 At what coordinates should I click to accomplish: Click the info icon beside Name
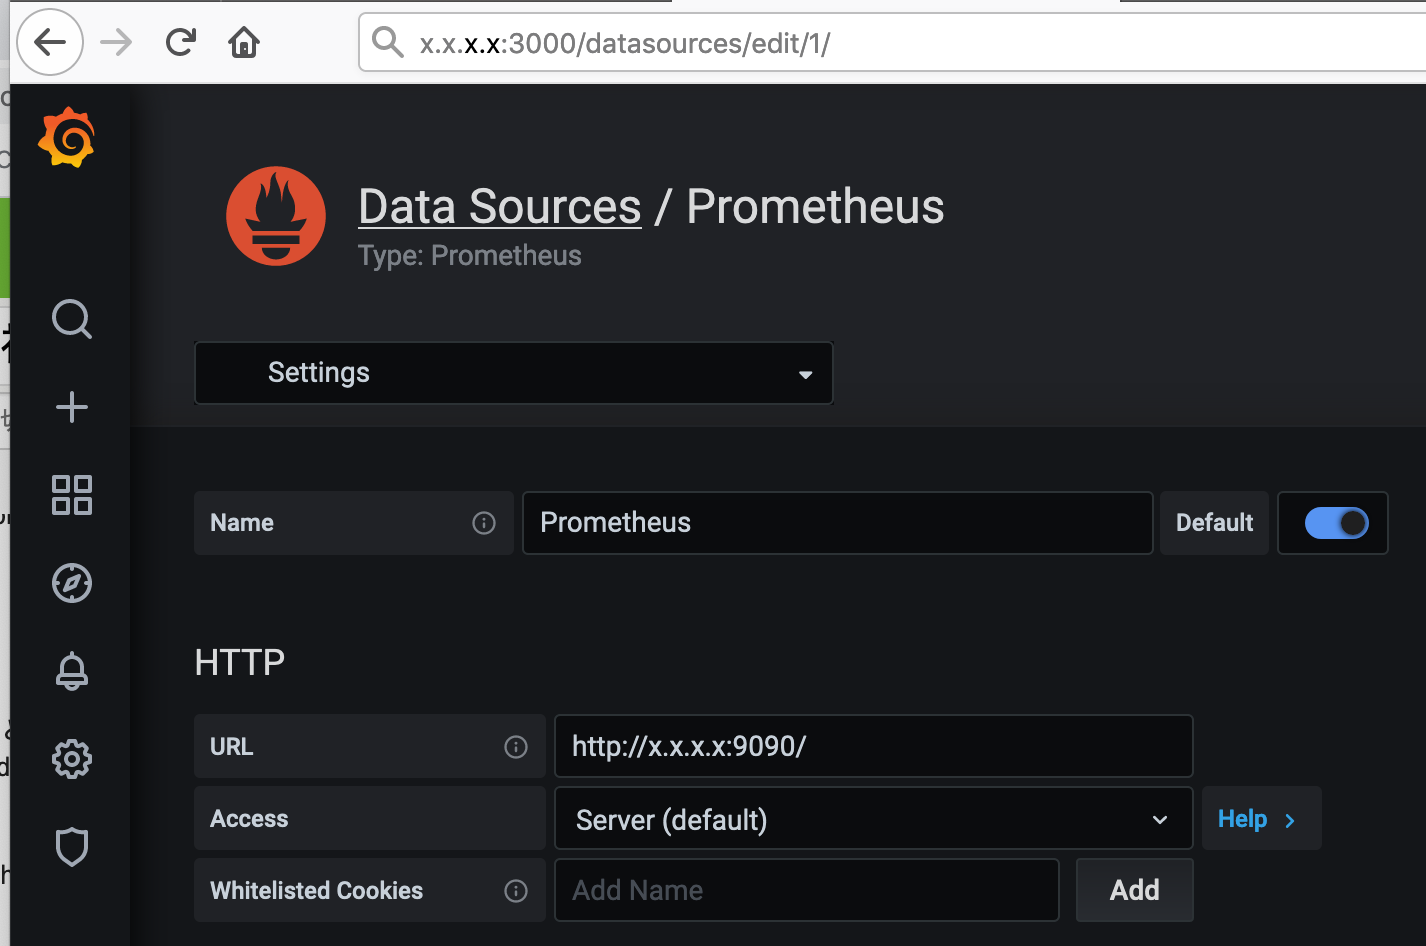[484, 523]
